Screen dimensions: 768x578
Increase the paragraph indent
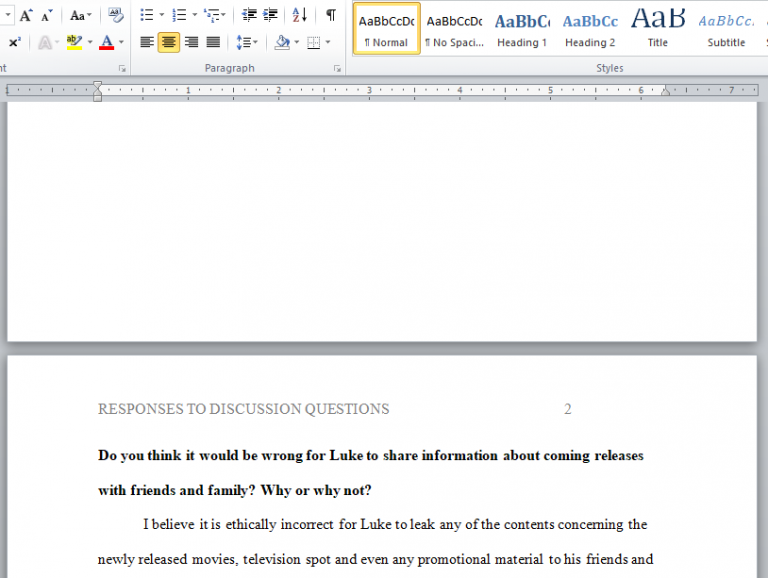tap(270, 15)
